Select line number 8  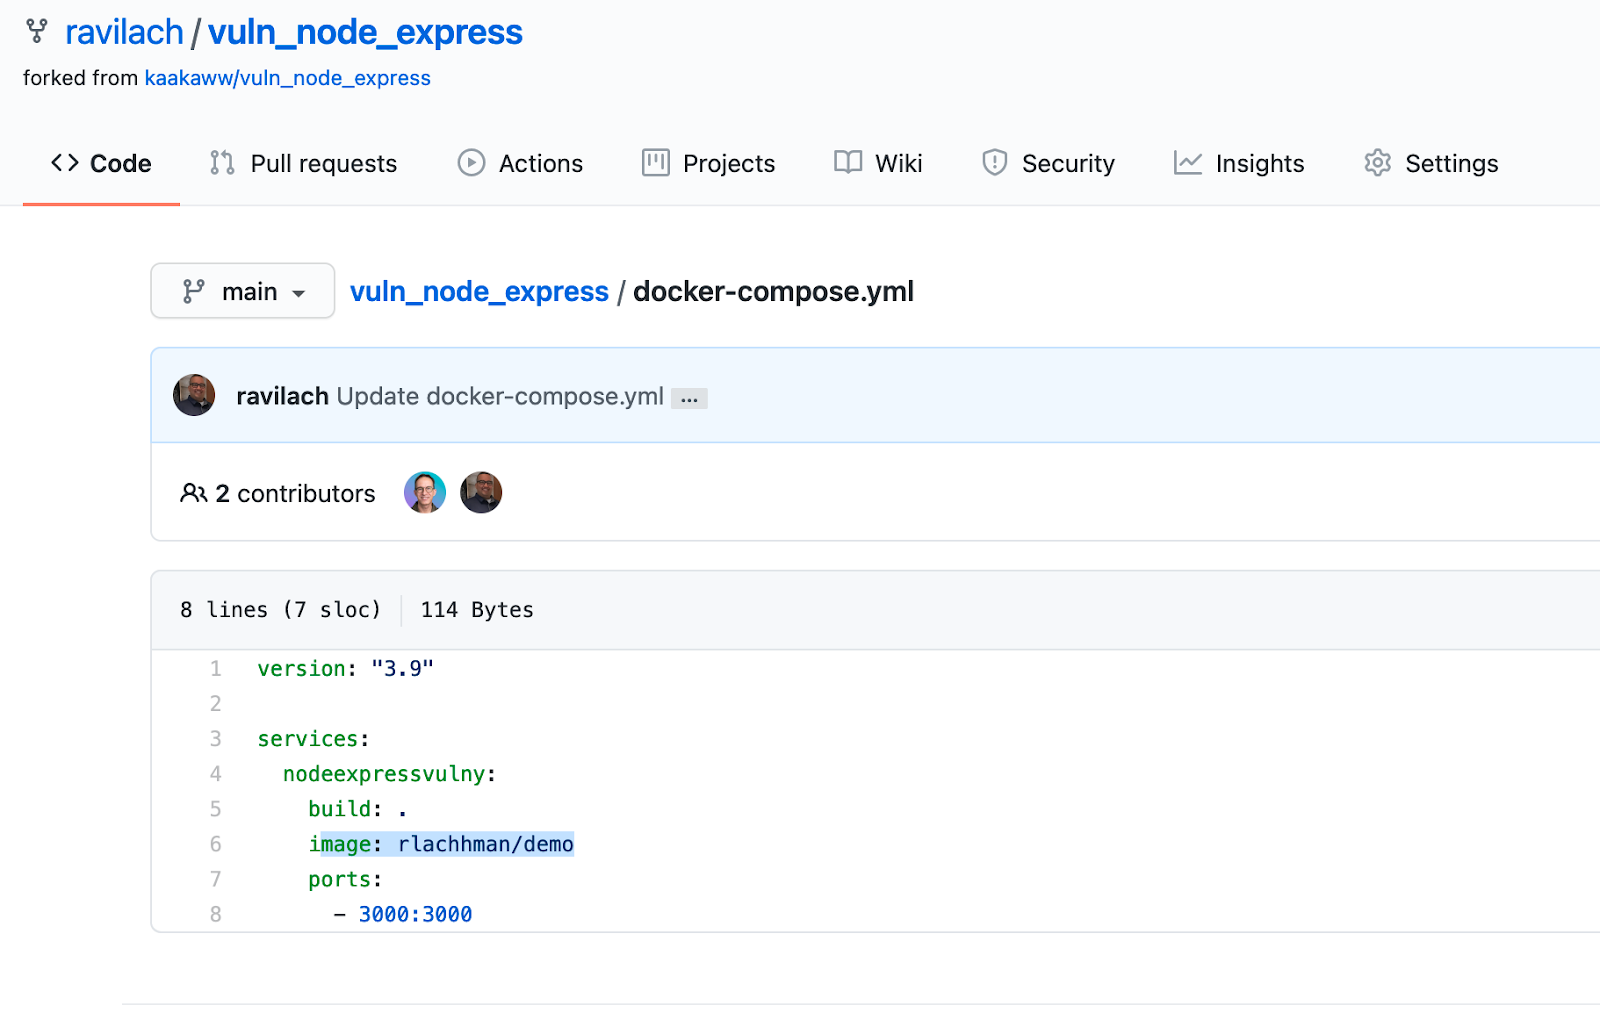tap(215, 914)
